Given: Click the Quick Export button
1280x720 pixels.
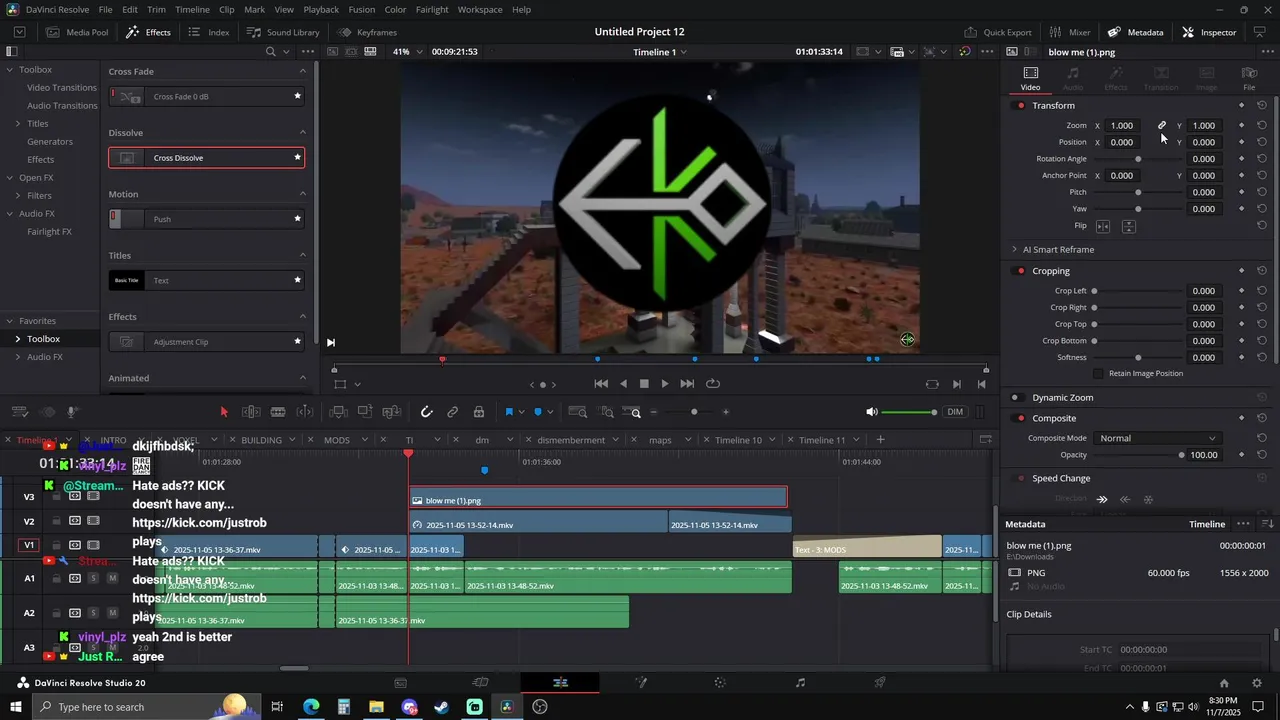Looking at the screenshot, I should (997, 32).
